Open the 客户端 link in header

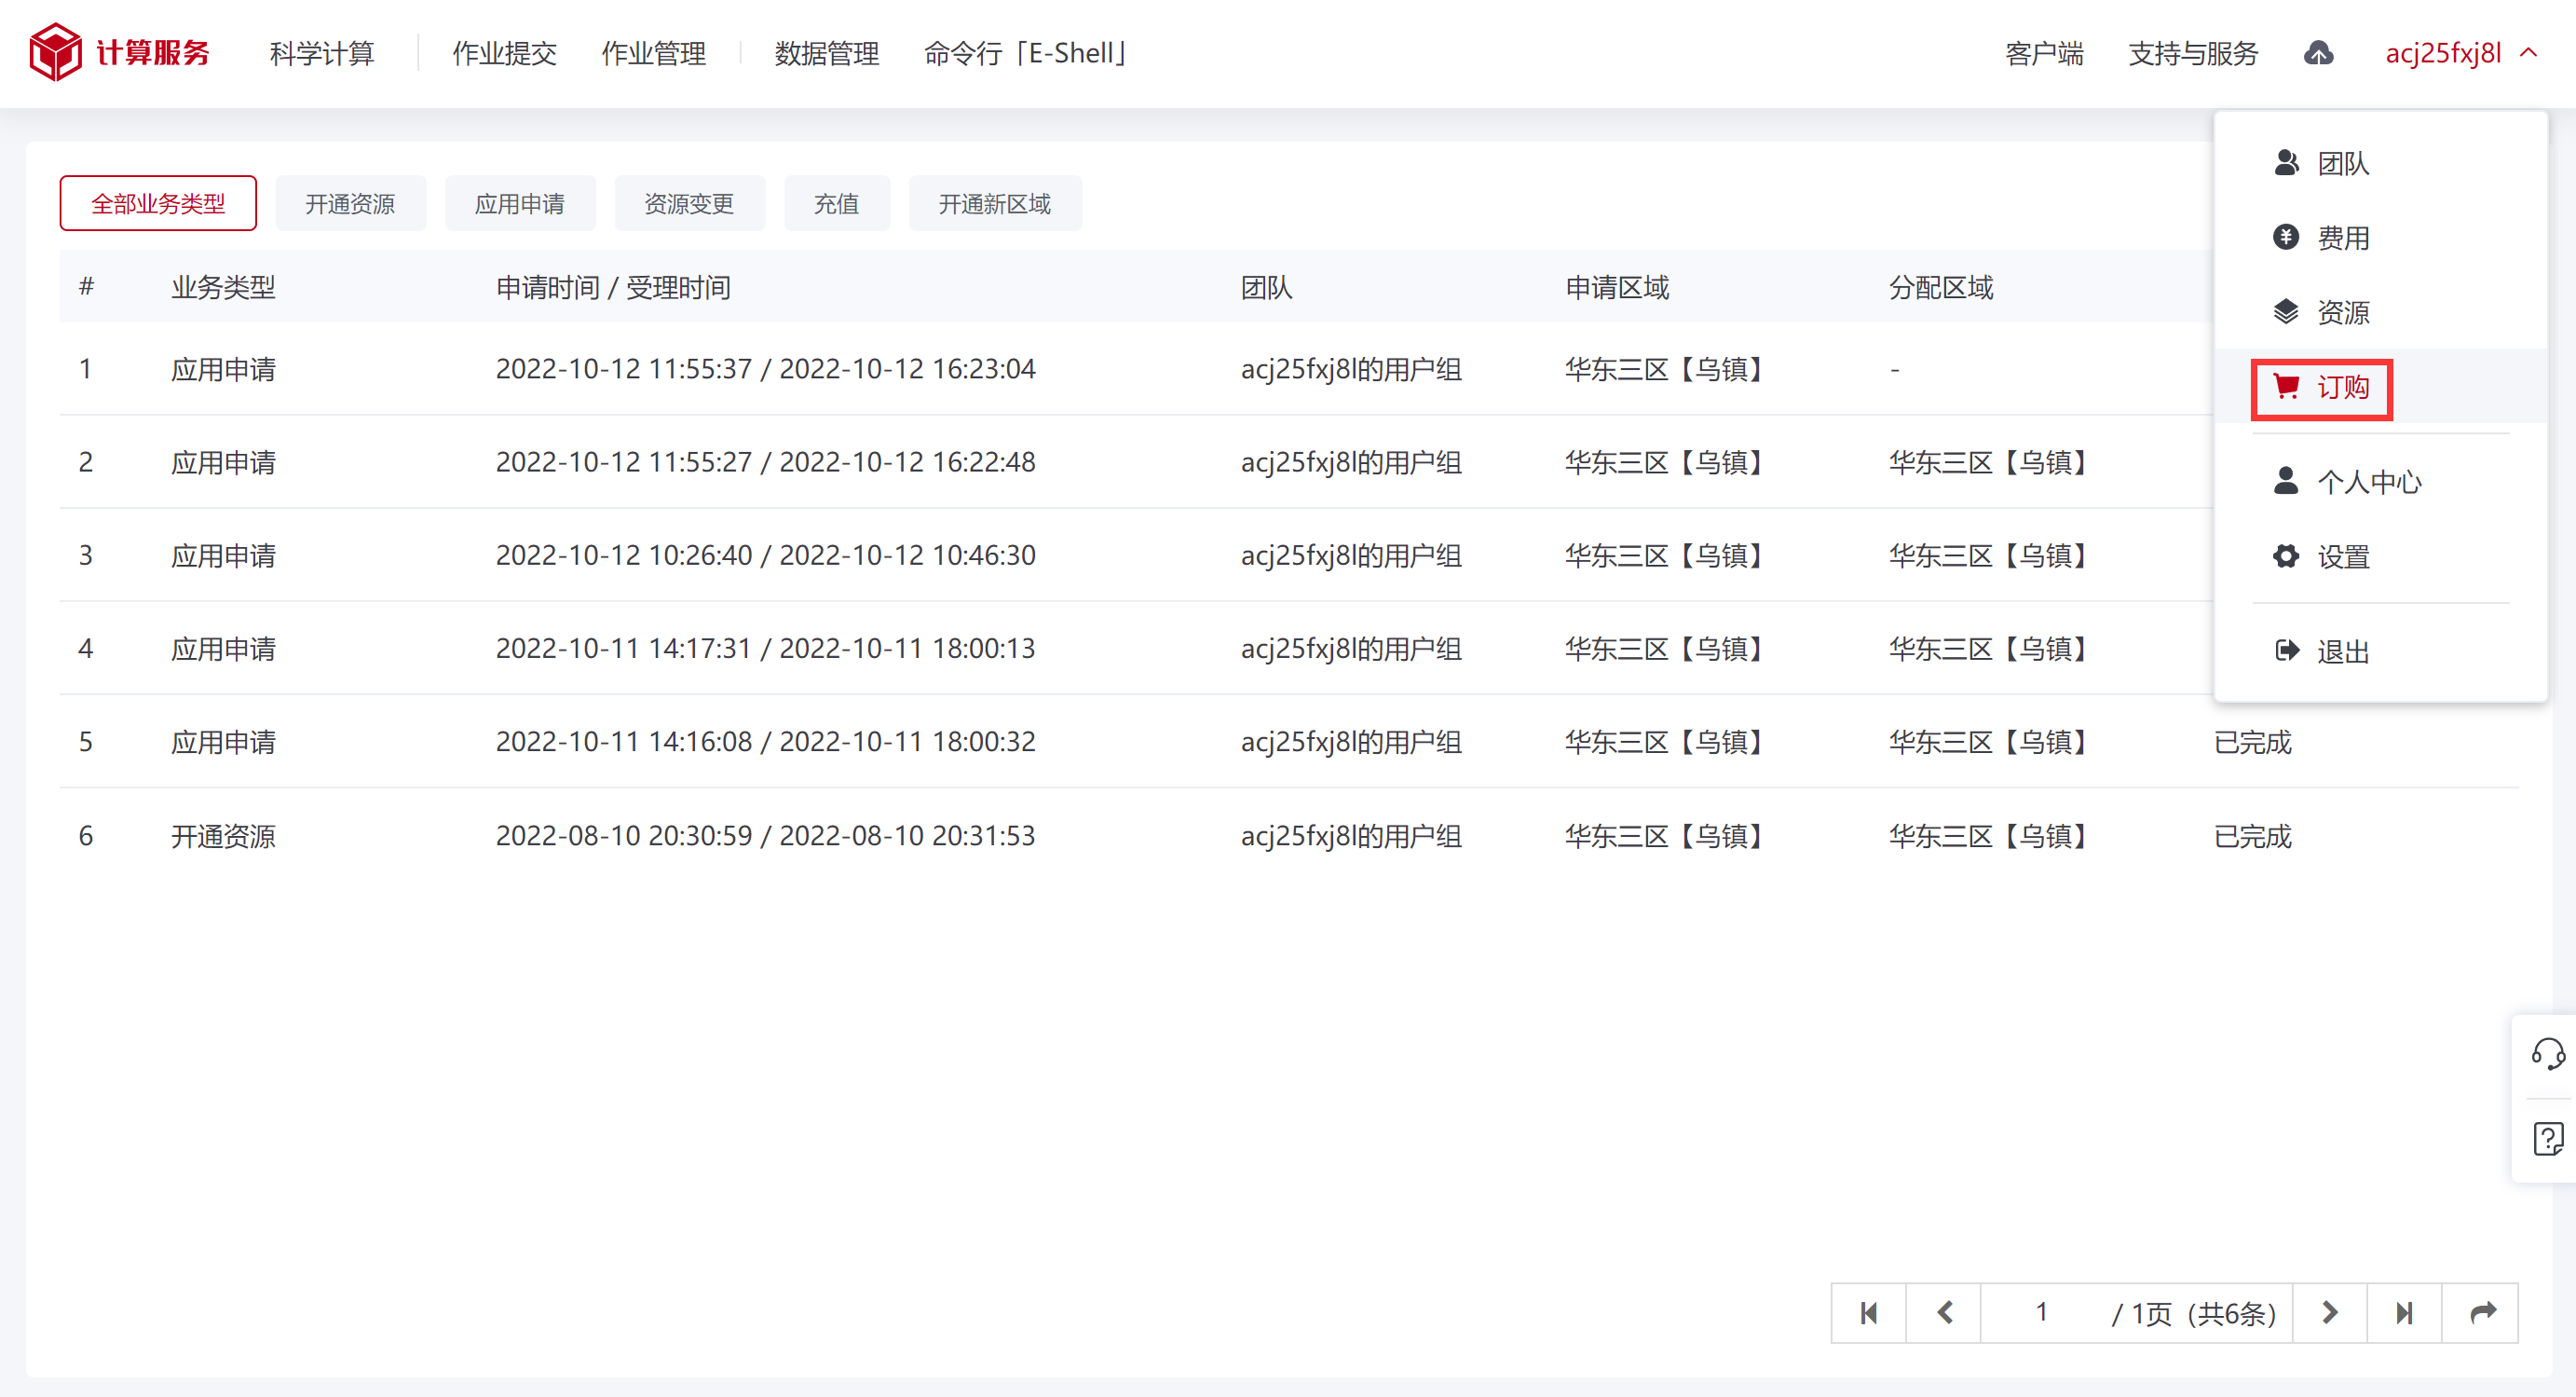click(2044, 53)
